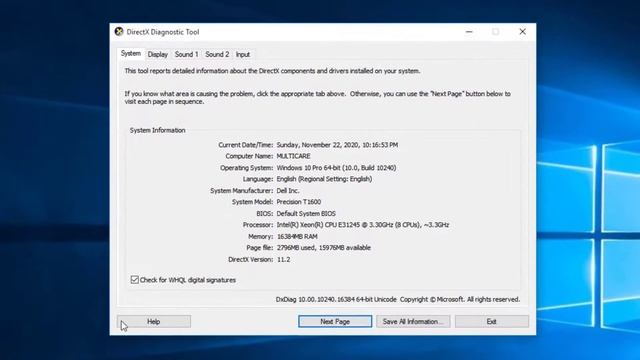640x360 pixels.
Task: Minimize the DirectX Diagnostic Tool window
Action: (469, 32)
